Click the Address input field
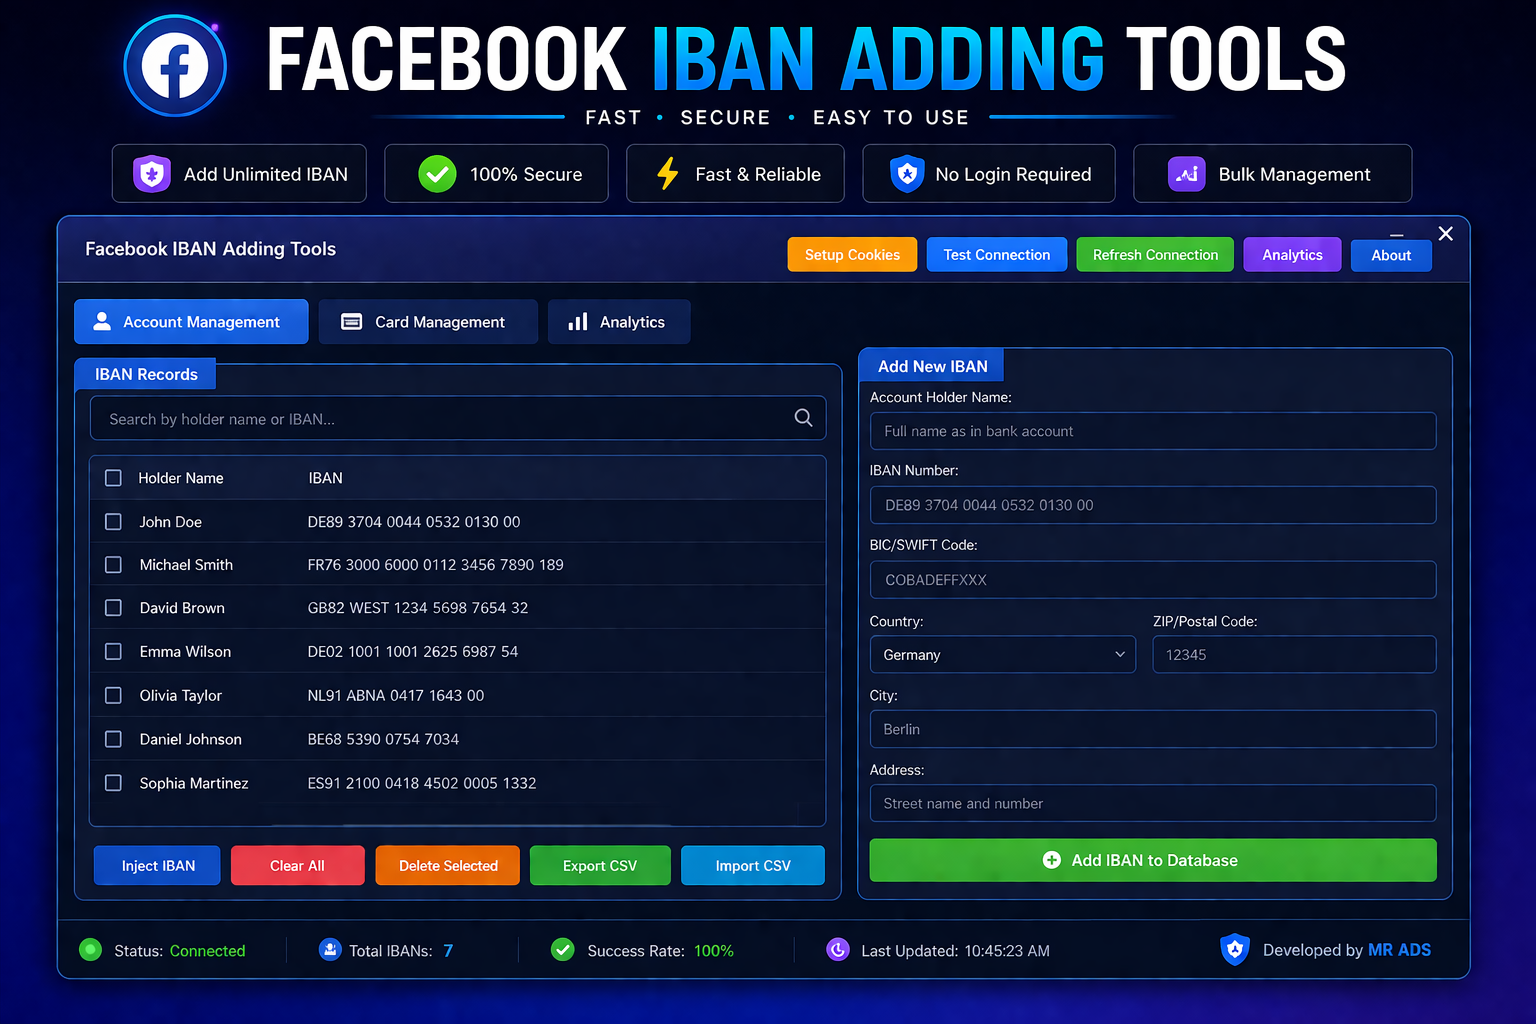This screenshot has height=1024, width=1536. [1153, 803]
